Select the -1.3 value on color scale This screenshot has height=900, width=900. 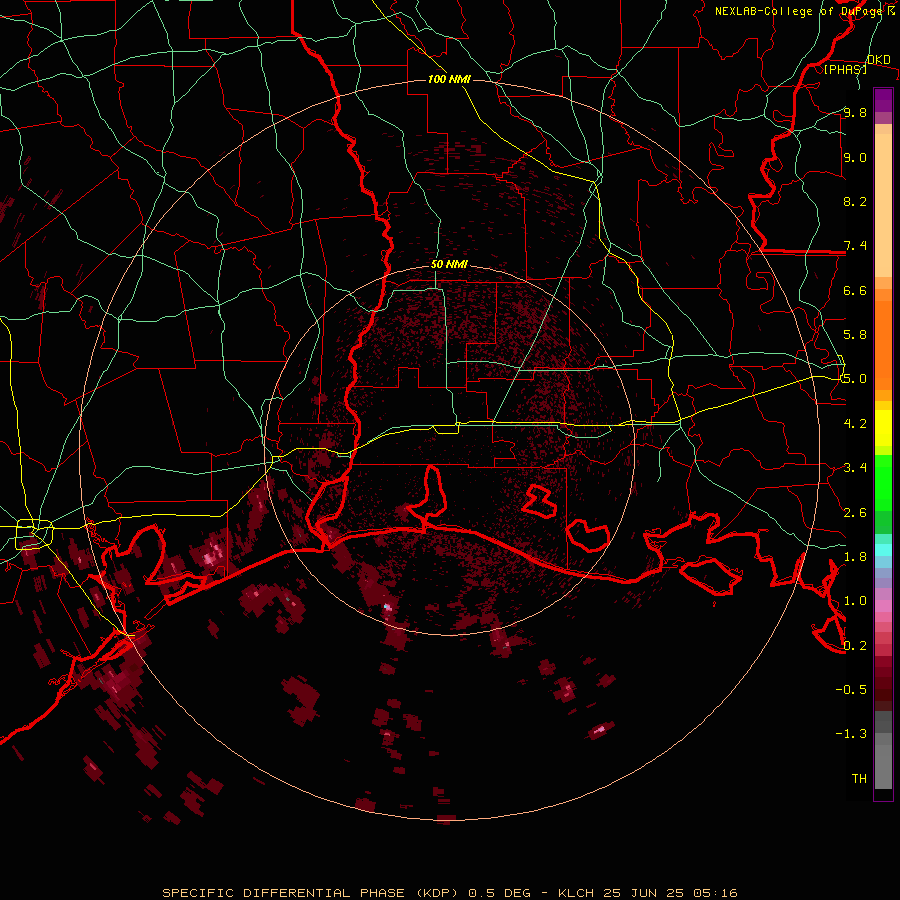(x=851, y=734)
